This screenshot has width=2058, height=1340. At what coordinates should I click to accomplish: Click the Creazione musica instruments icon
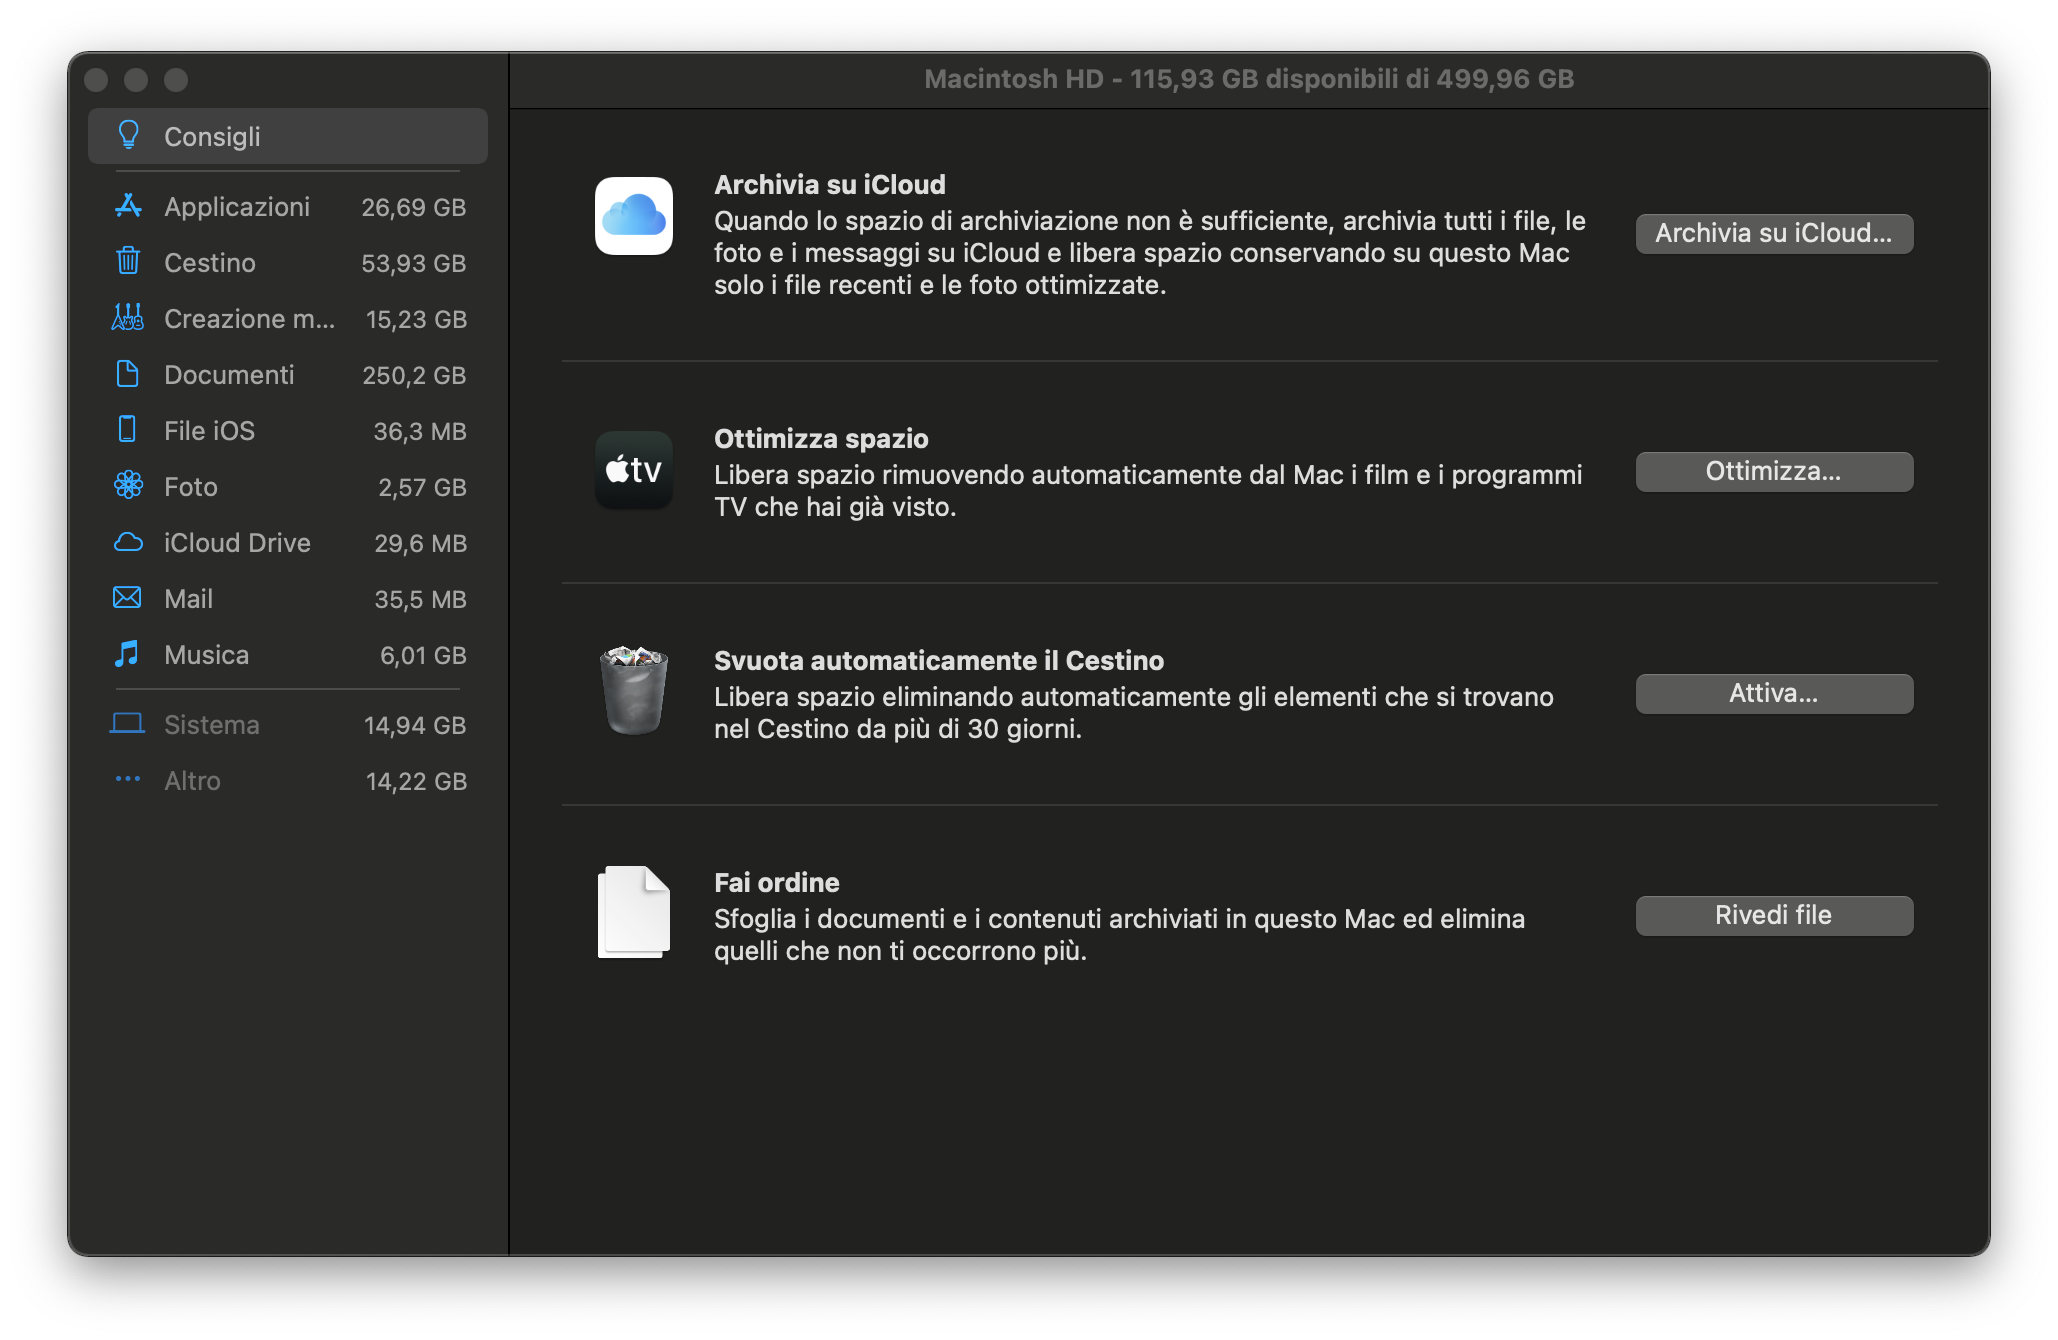128,317
